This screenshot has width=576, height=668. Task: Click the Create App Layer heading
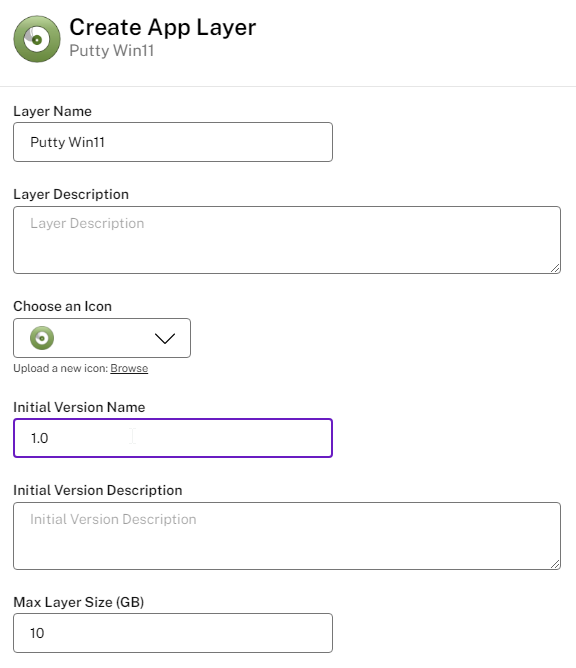click(163, 27)
